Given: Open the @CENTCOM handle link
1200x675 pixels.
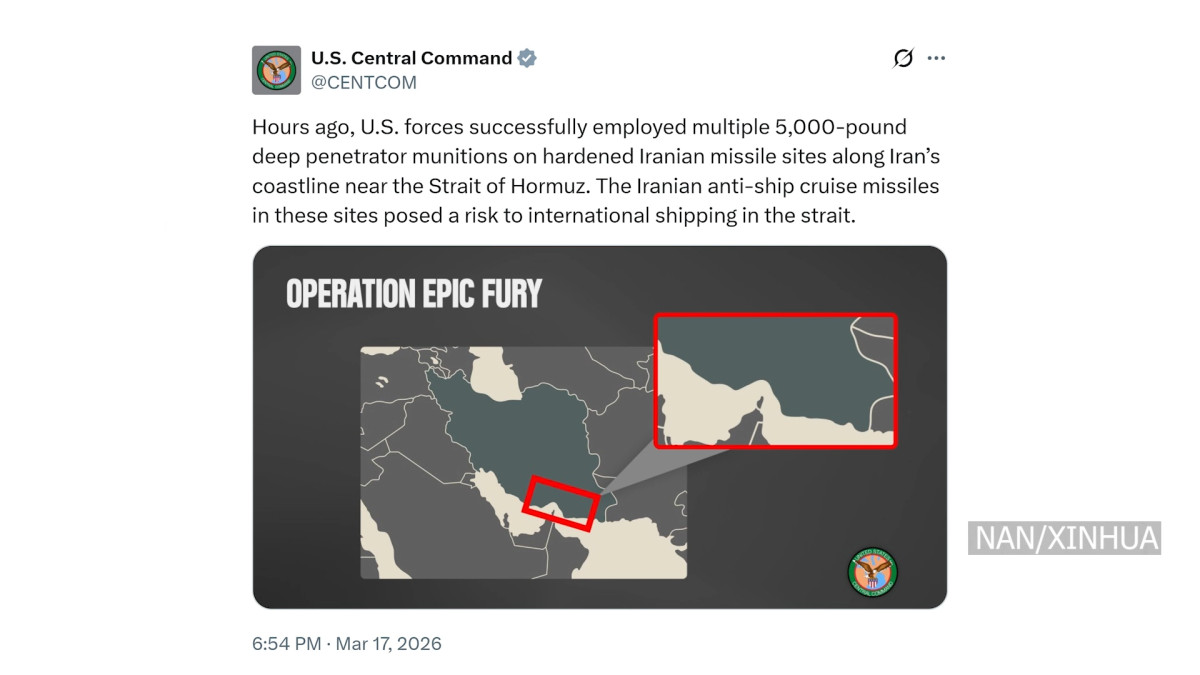Looking at the screenshot, I should [364, 83].
